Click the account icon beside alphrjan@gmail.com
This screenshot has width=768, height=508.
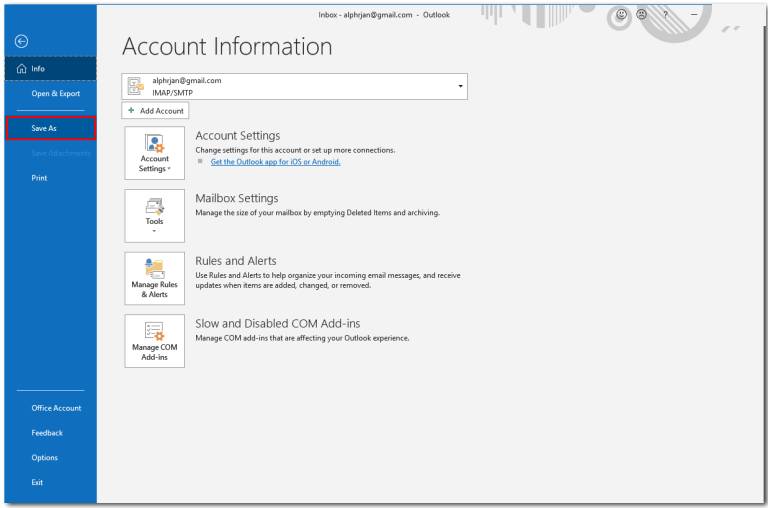point(135,86)
